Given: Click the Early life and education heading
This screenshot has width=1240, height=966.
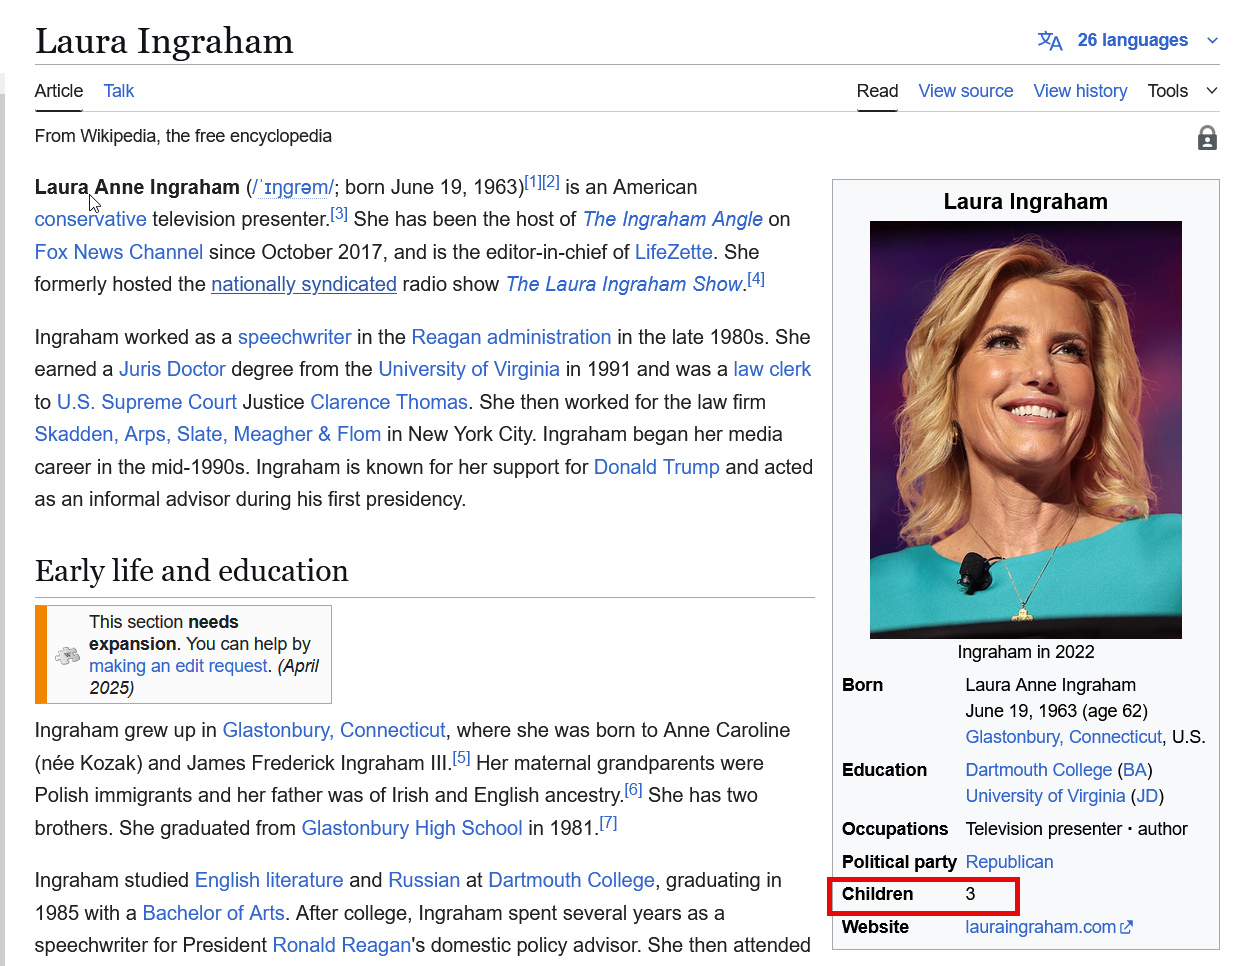Looking at the screenshot, I should [x=192, y=571].
